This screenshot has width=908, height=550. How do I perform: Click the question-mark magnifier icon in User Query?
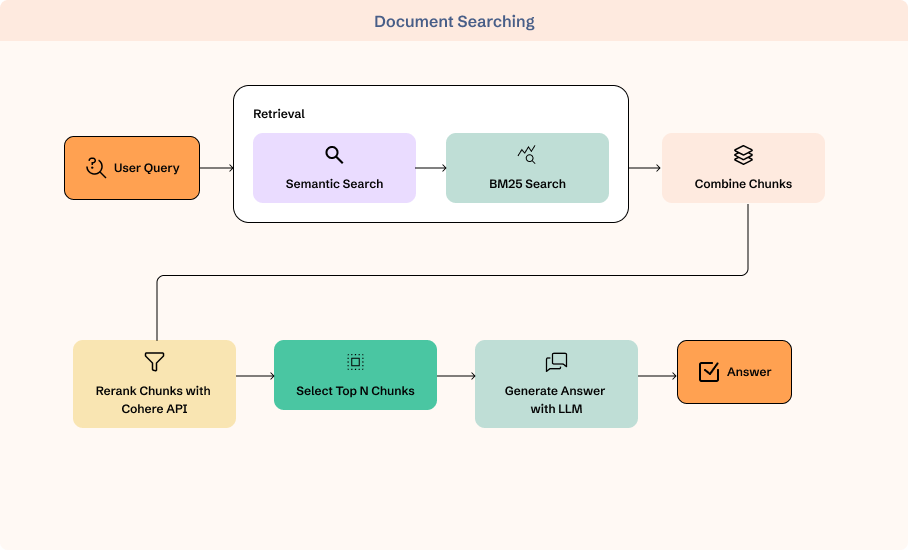click(x=96, y=167)
